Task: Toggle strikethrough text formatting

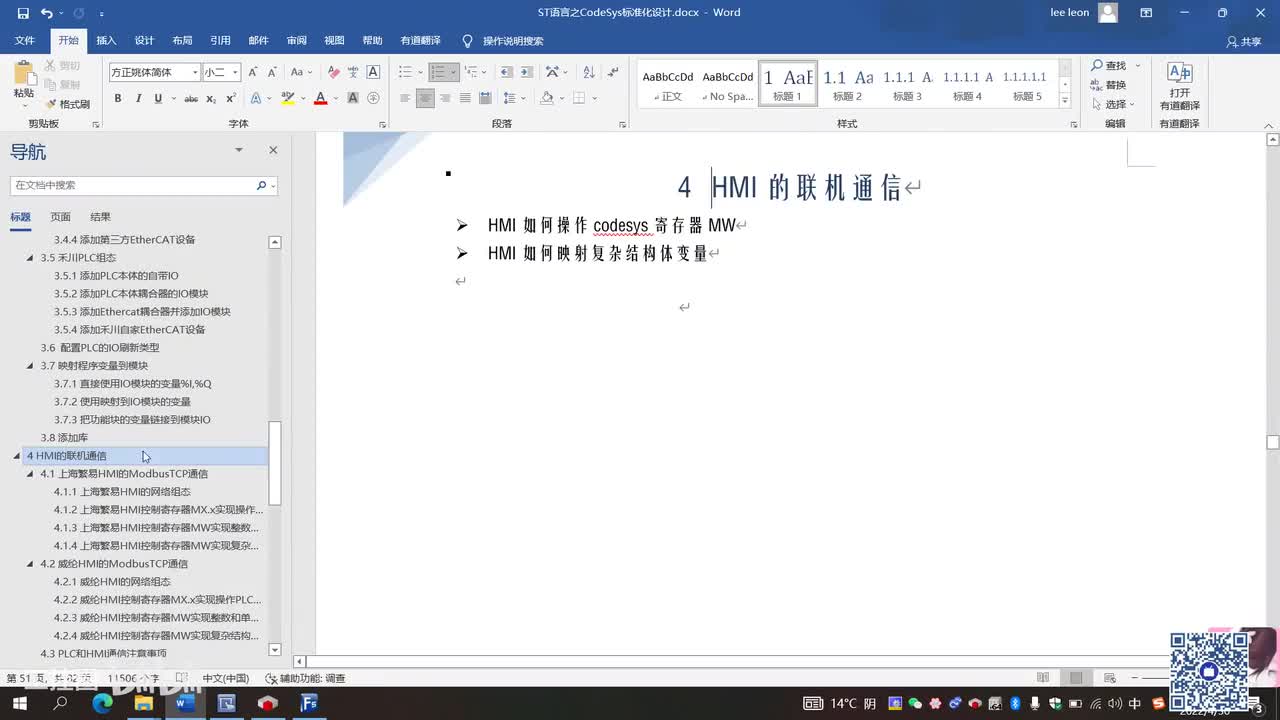Action: [191, 98]
